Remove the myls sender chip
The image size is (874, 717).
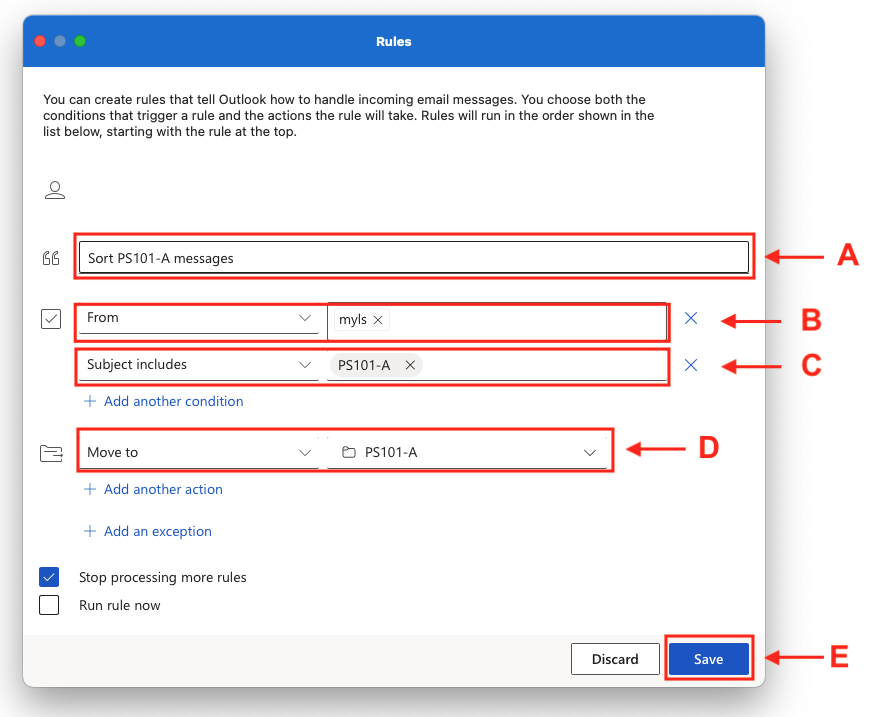click(378, 320)
